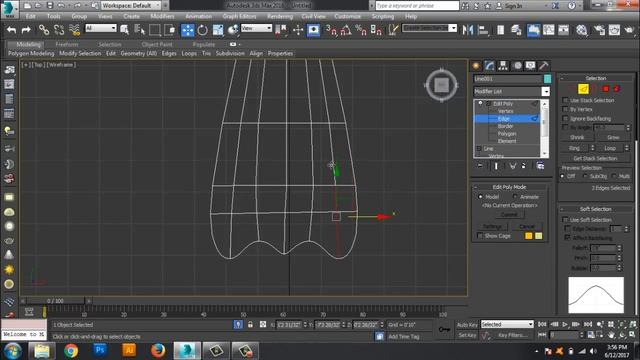
Task: Open the Rendering menu
Action: [x=280, y=16]
